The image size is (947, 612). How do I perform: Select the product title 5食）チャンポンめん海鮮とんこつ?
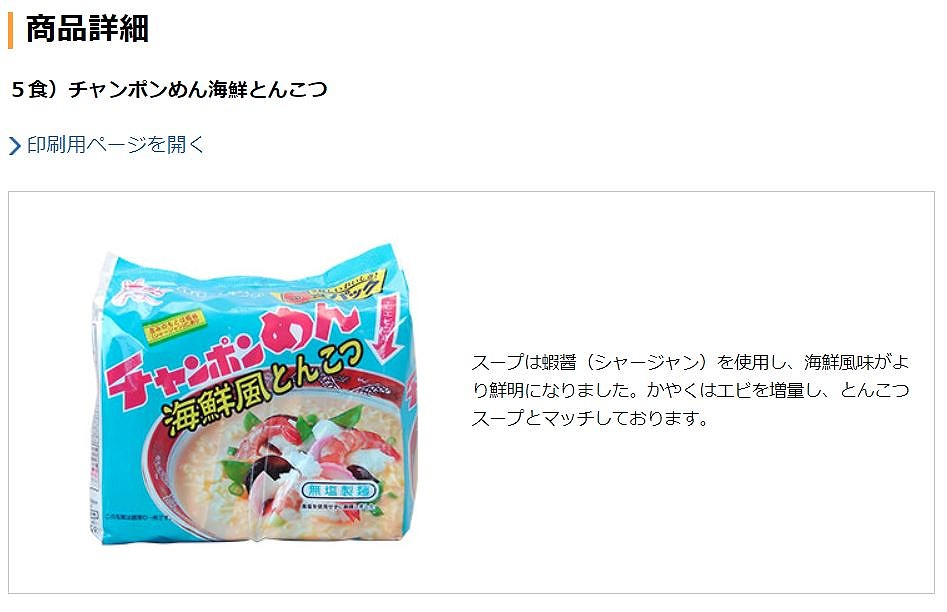pos(170,90)
